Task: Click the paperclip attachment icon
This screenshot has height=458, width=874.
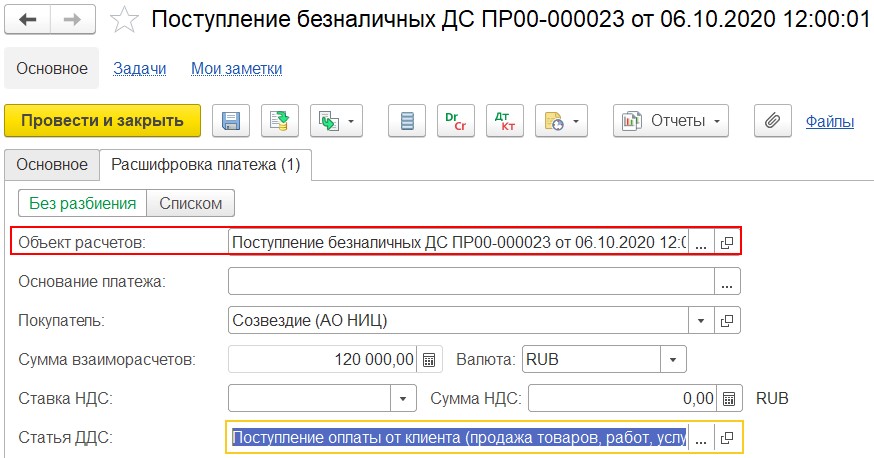Action: pyautogui.click(x=771, y=121)
